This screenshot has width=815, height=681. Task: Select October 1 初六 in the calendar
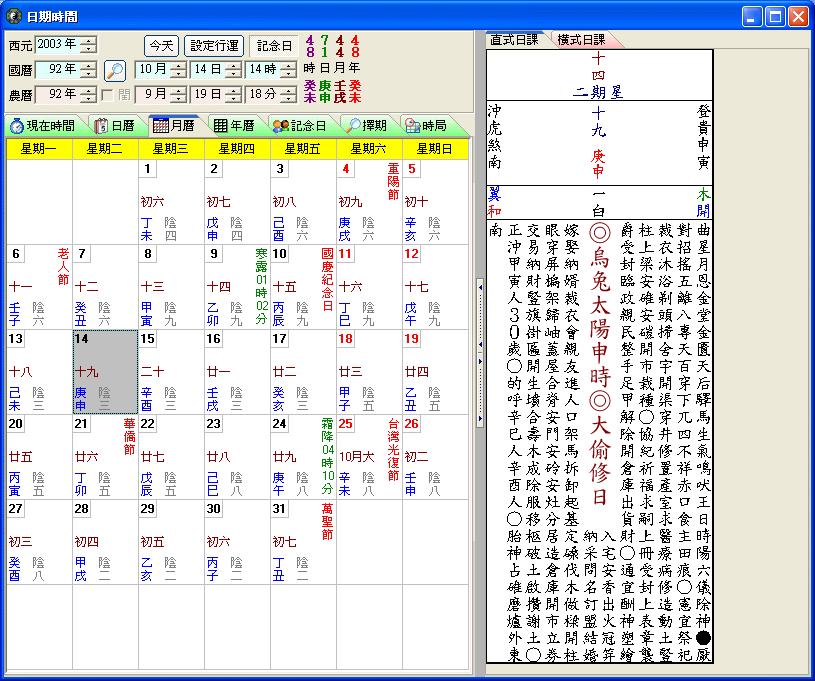point(171,202)
